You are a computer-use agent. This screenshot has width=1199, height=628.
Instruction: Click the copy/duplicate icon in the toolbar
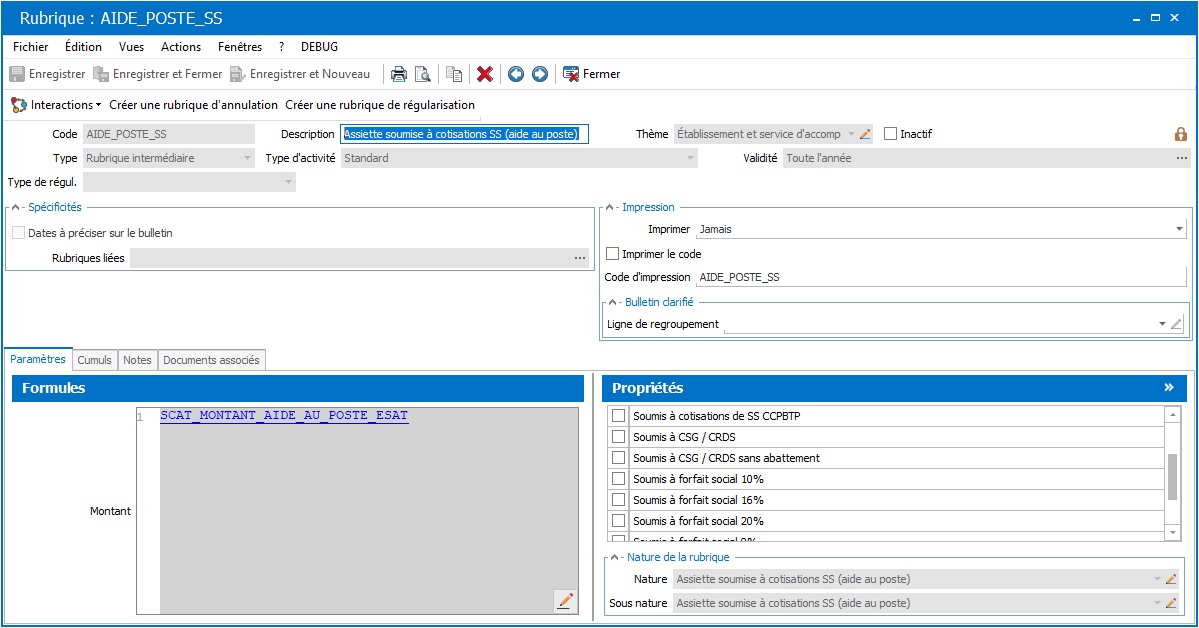[454, 74]
